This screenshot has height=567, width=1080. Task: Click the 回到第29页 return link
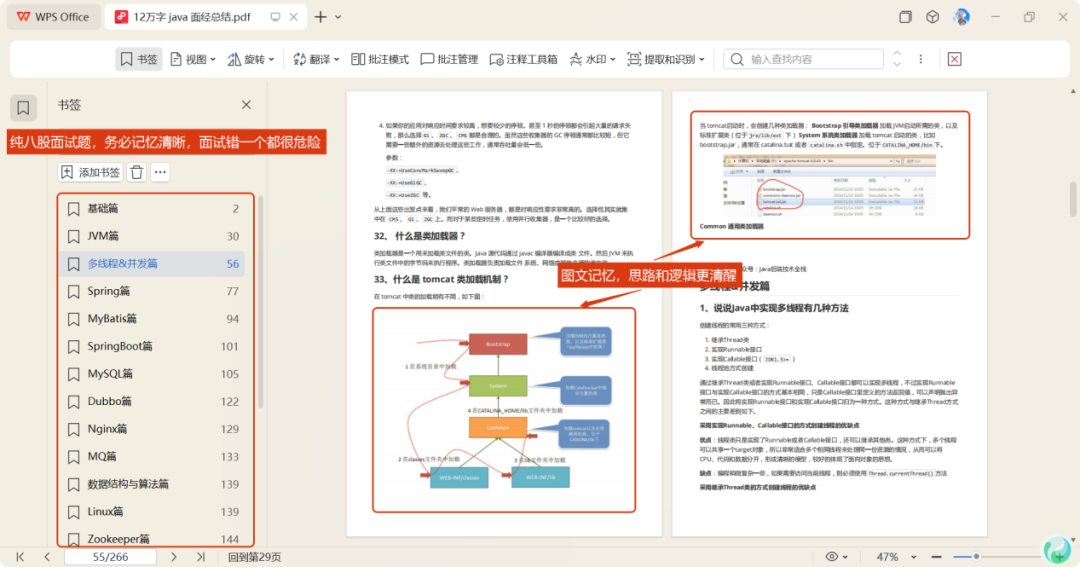pyautogui.click(x=255, y=557)
